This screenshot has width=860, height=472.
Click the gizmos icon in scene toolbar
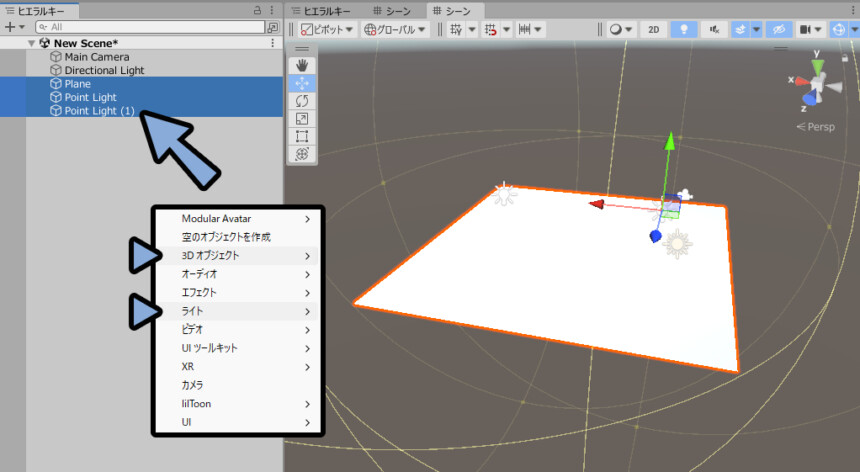(x=839, y=29)
